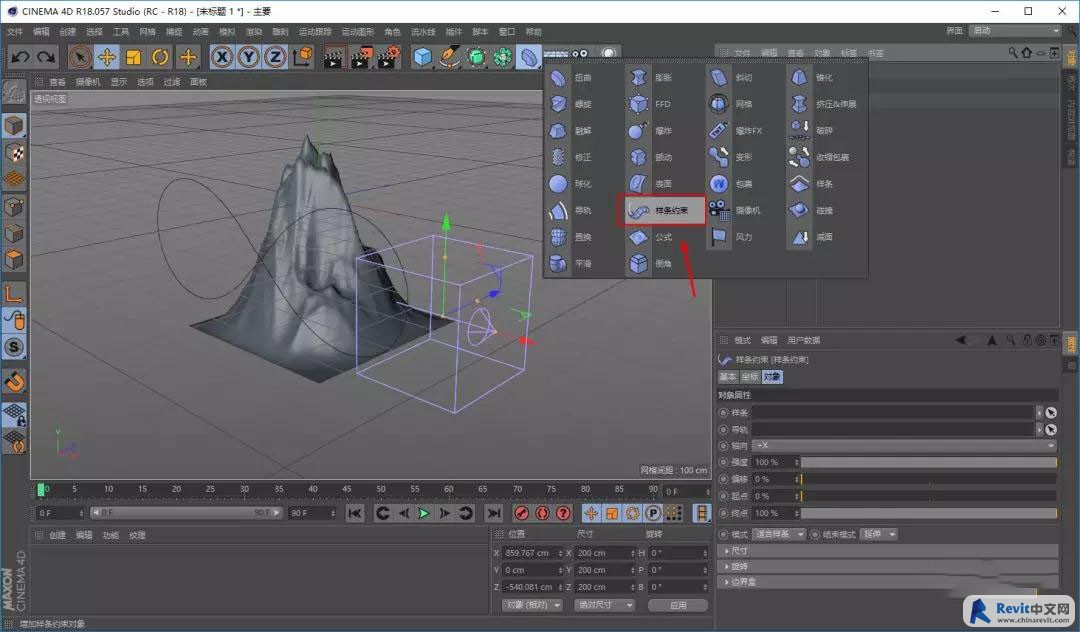Switch to the 基本 tab
Screen dimensions: 1080x632
[x=727, y=377]
